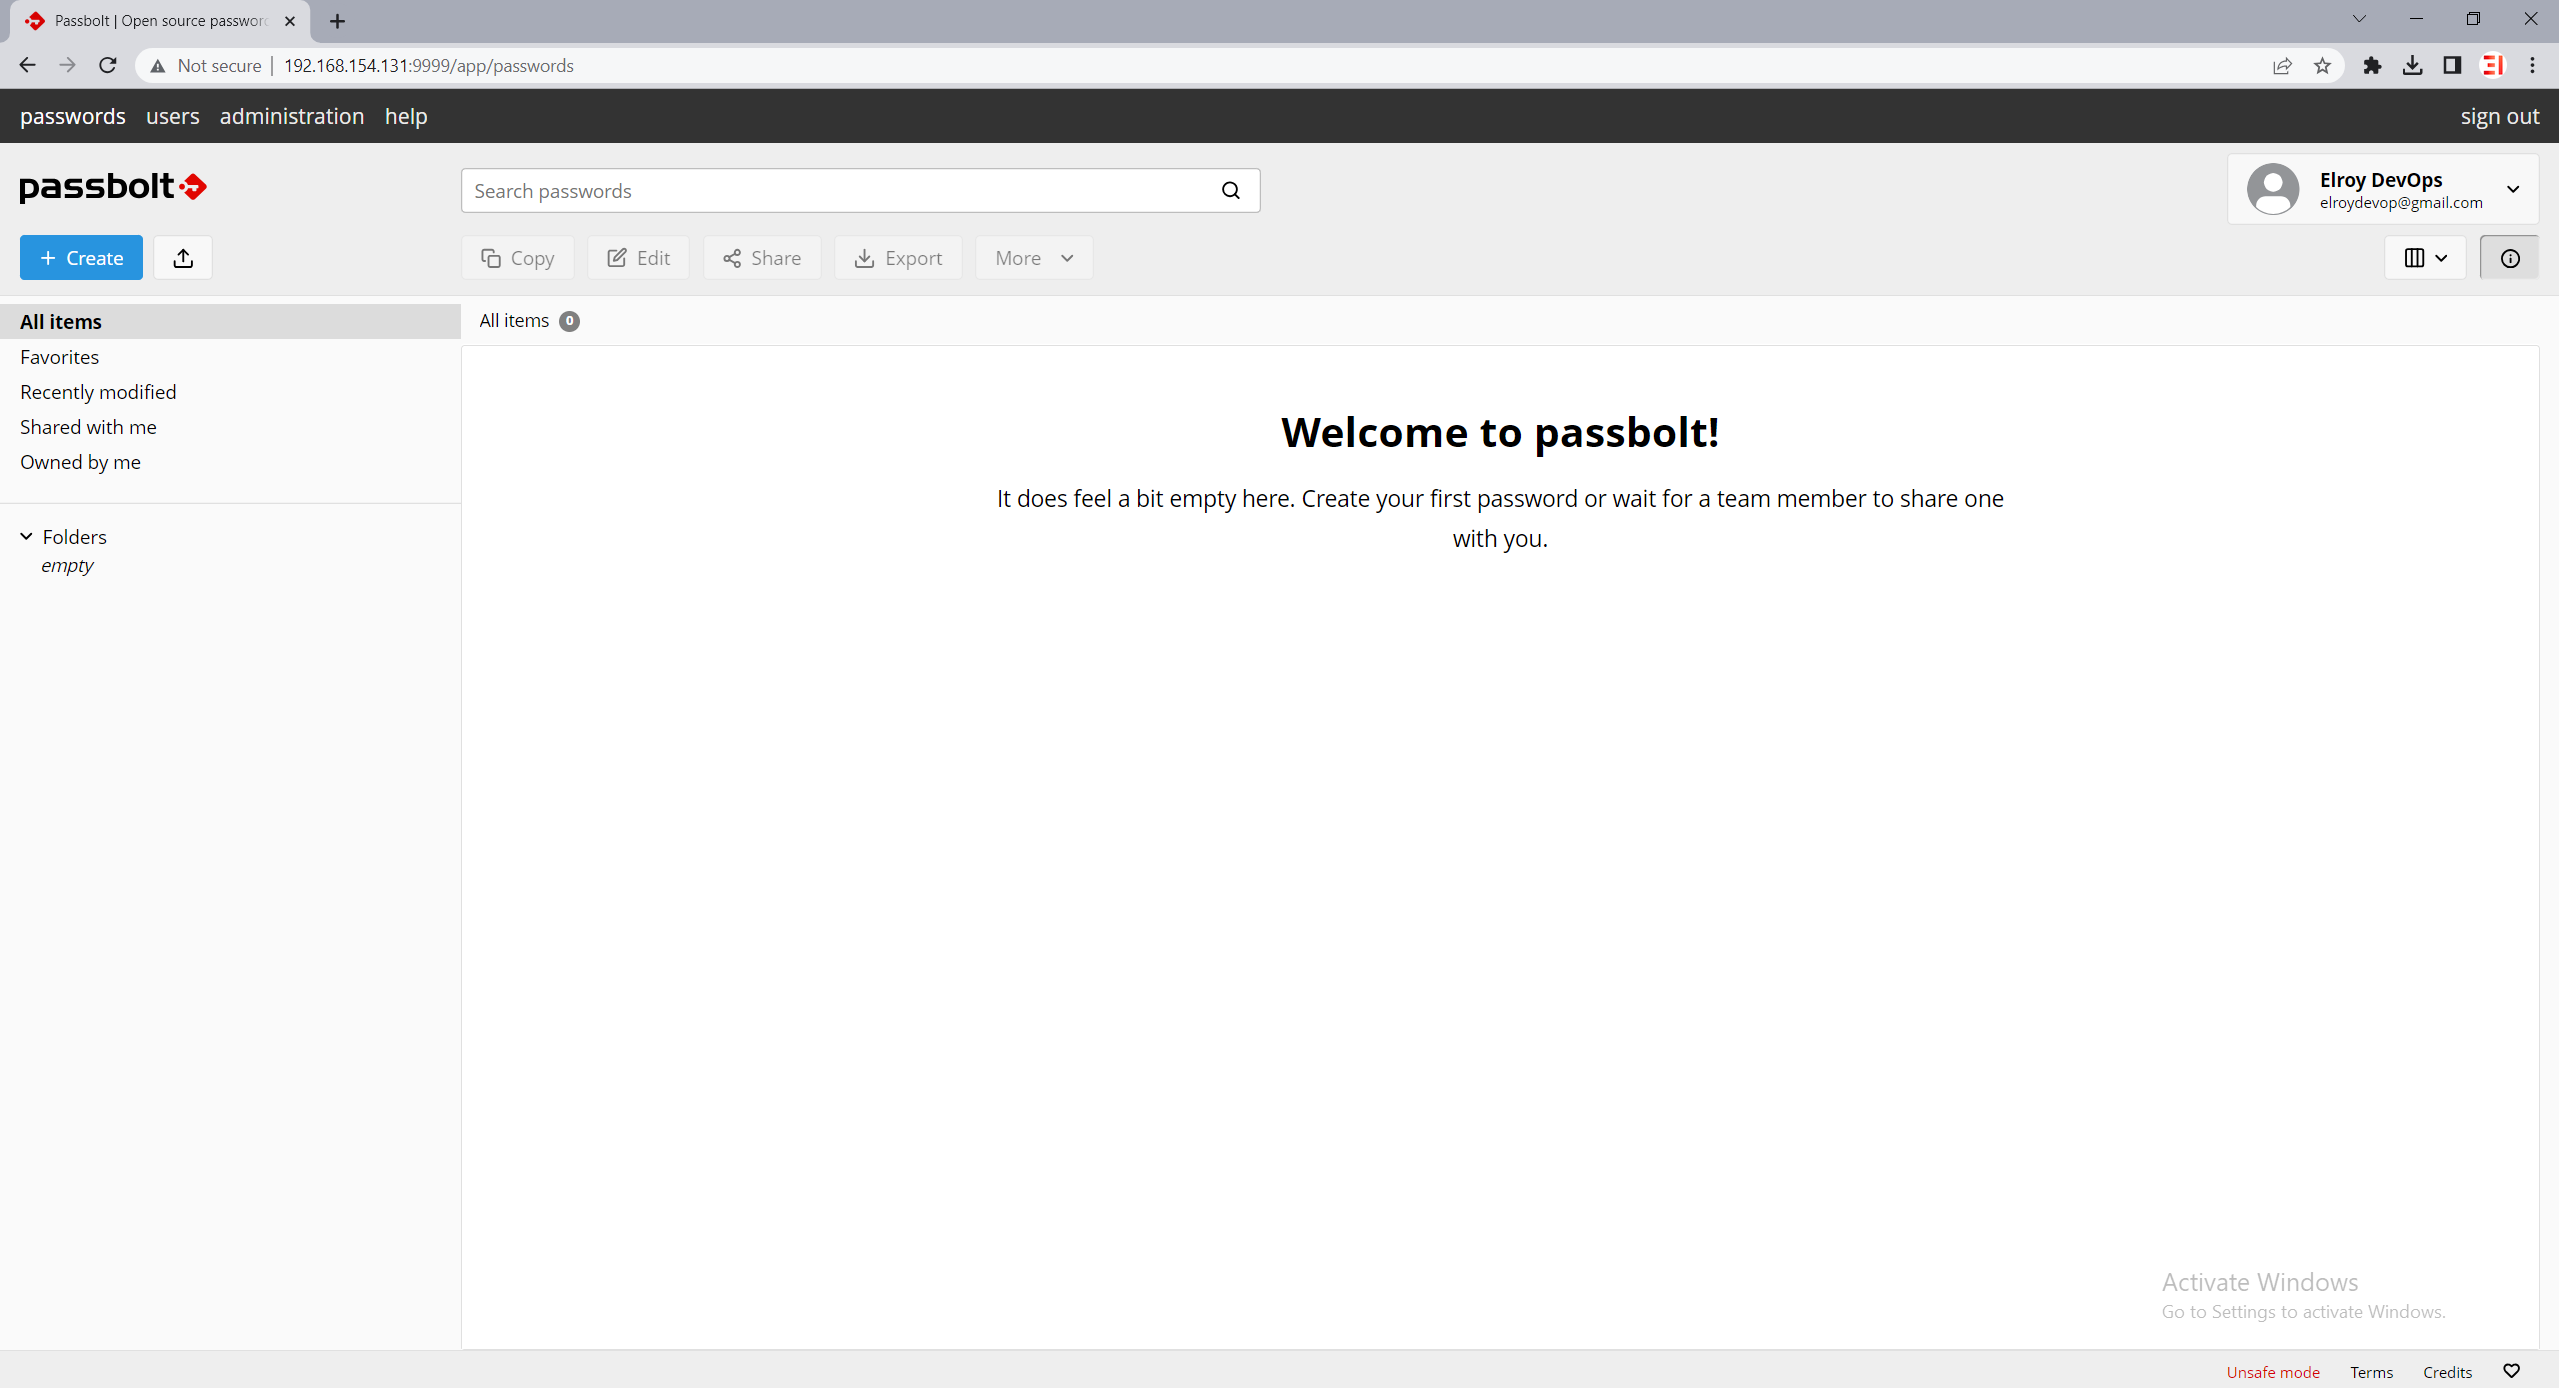Screen dimensions: 2559x1388
Task: Open Chrome extensions puzzle icon
Action: [2372, 66]
